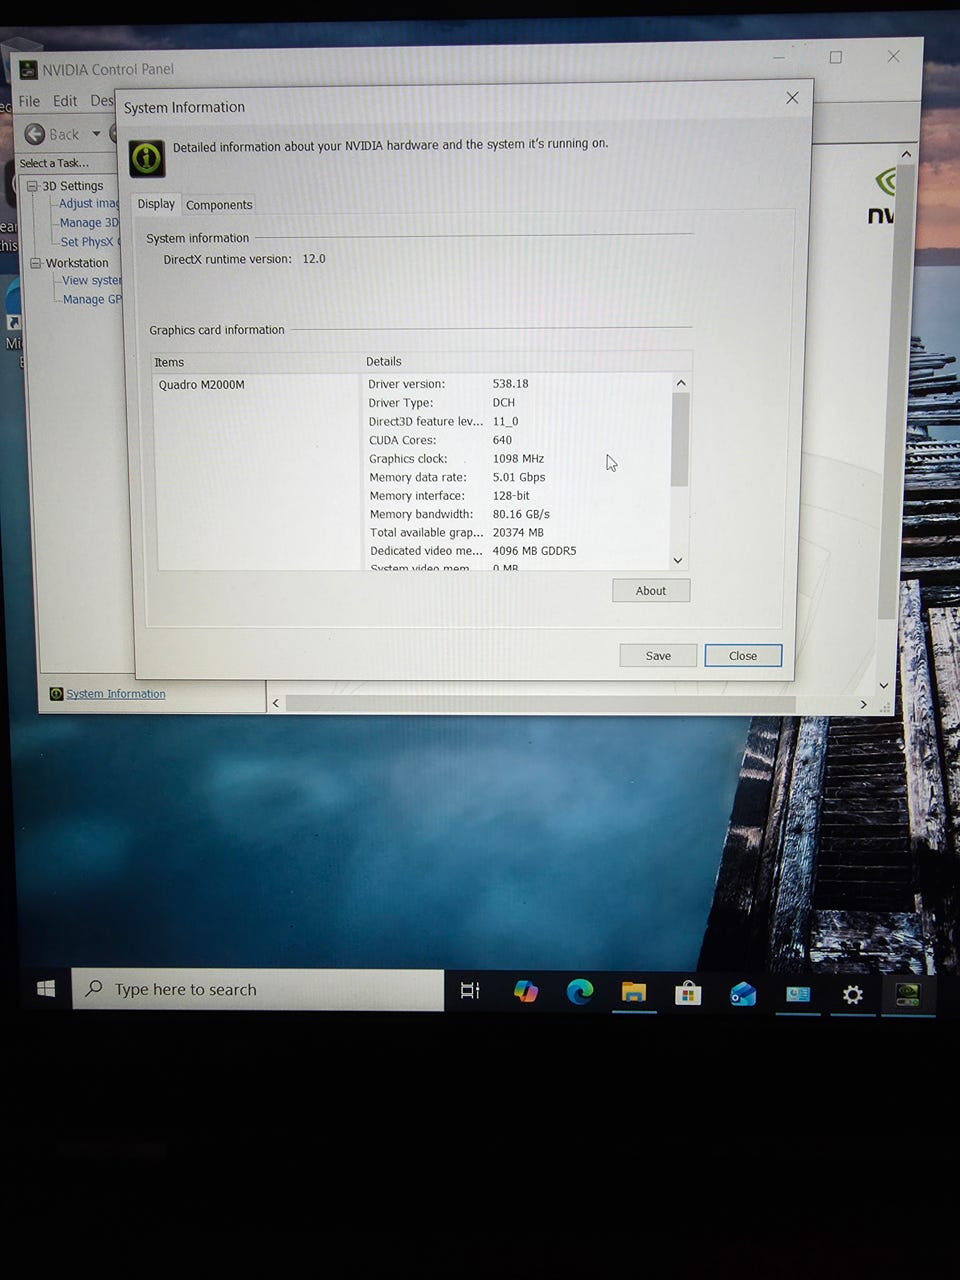Click the up arrow of main panel scrollbar
Screen dimensions: 960x1280
[x=905, y=154]
